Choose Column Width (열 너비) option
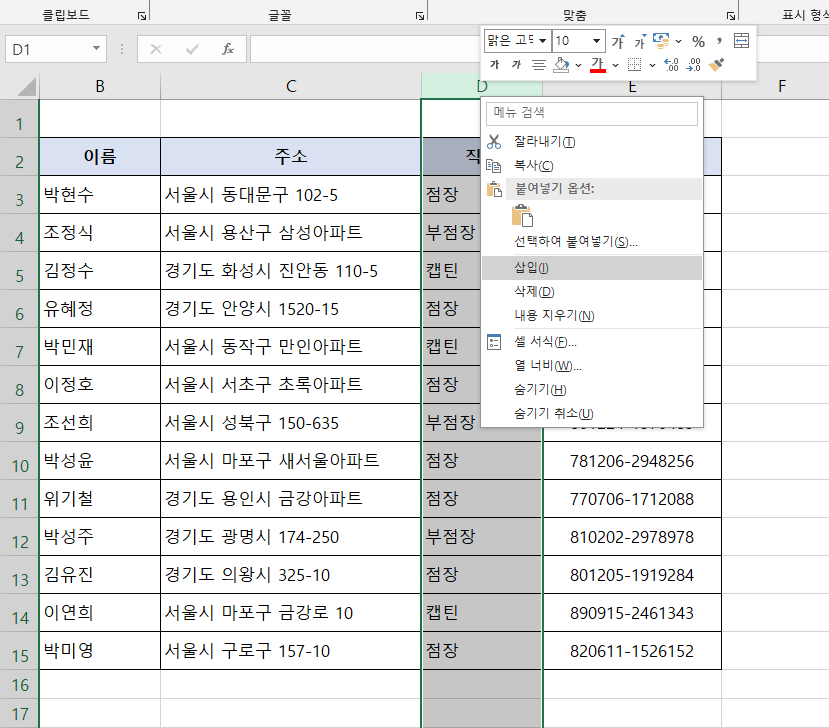Image resolution: width=829 pixels, height=728 pixels. pos(592,366)
